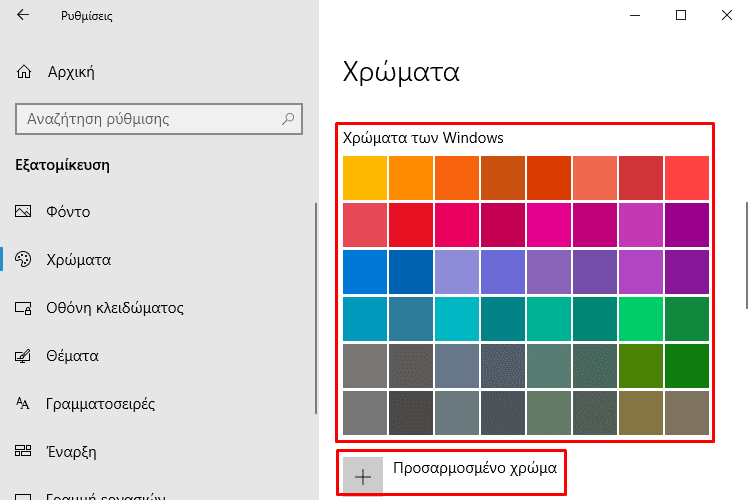The height and width of the screenshot is (500, 750).
Task: Open Οθόνη κλειδώματος settings
Action: [x=115, y=308]
